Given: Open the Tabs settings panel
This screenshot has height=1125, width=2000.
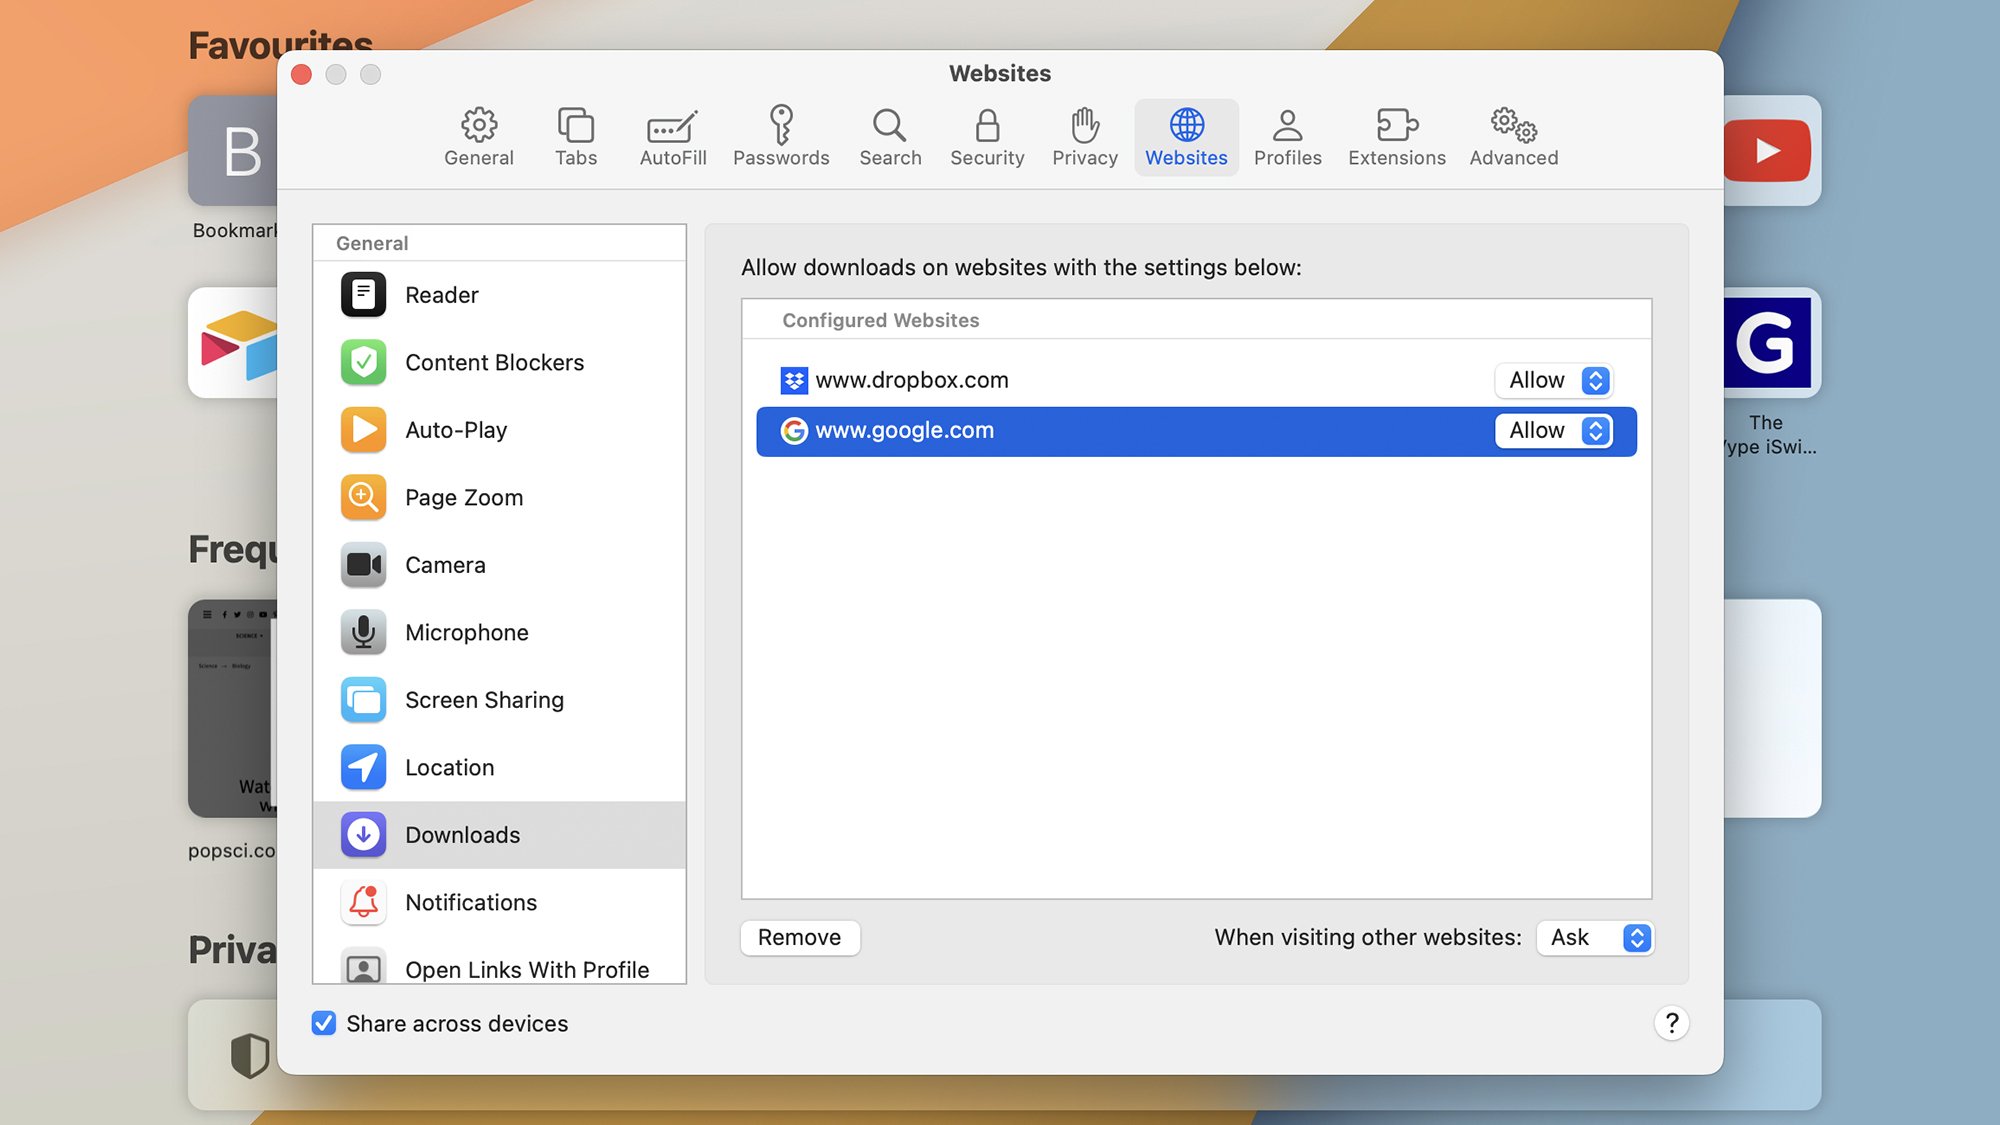Looking at the screenshot, I should tap(576, 133).
